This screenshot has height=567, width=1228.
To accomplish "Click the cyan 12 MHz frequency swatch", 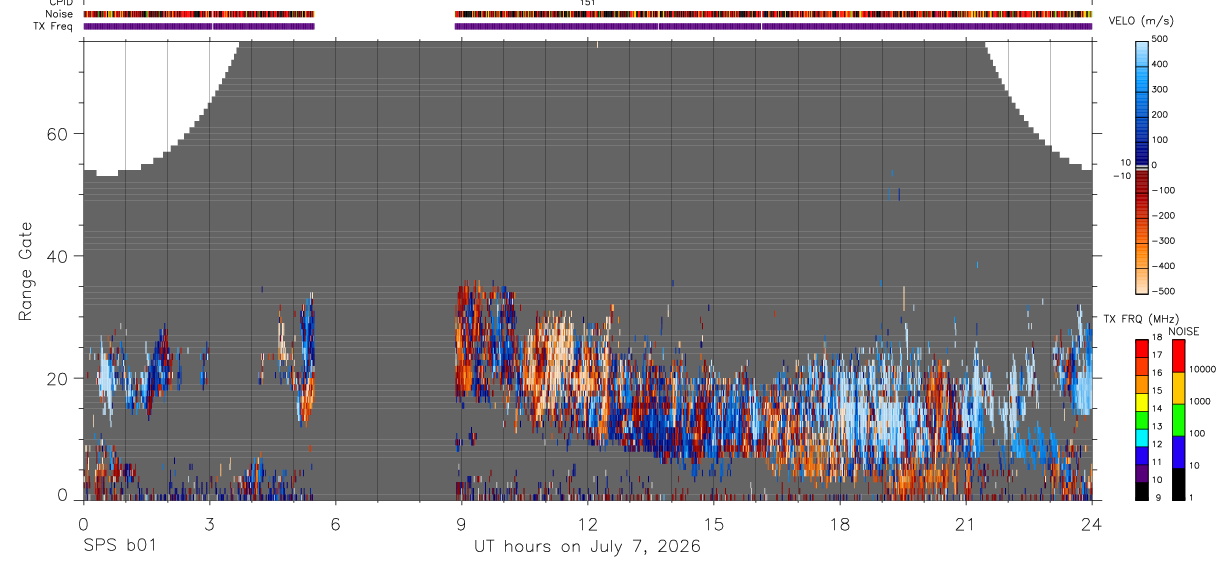I will [x=1142, y=438].
